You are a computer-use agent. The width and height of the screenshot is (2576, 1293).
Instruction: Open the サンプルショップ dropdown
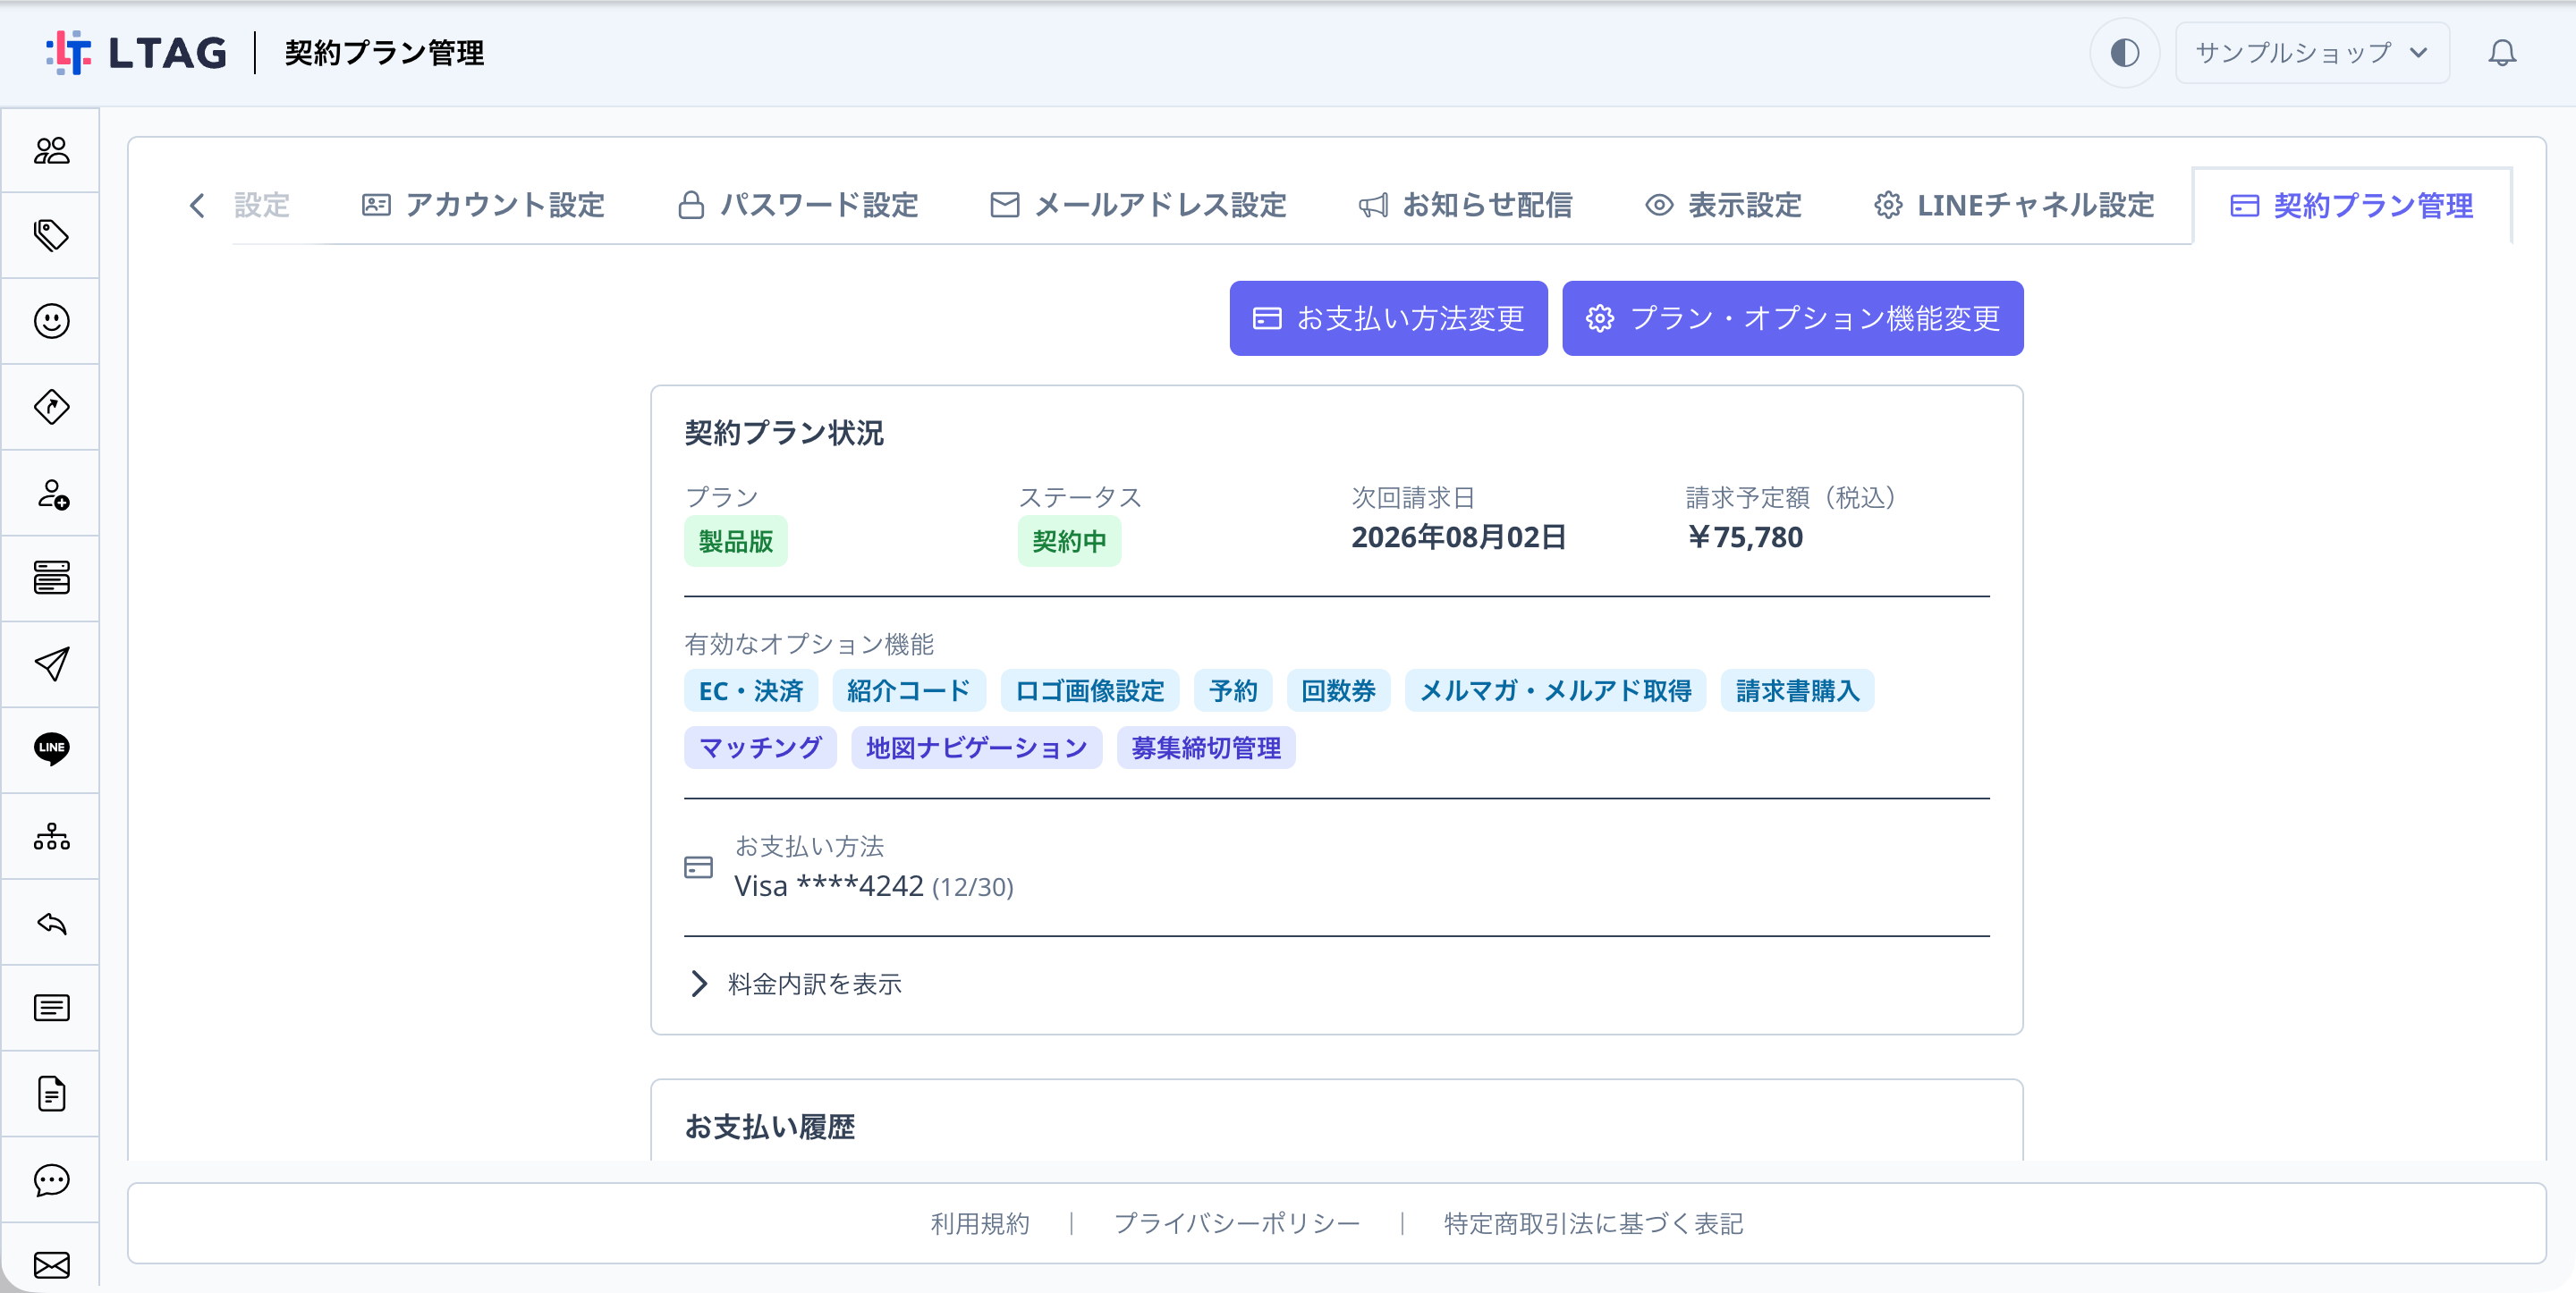[x=2312, y=52]
